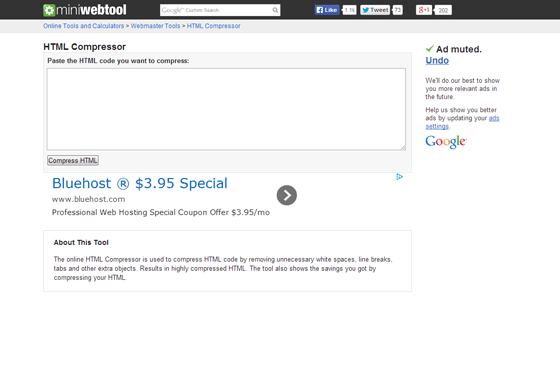The width and height of the screenshot is (560, 389).
Task: Click inside the HTML code textarea
Action: tap(226, 109)
